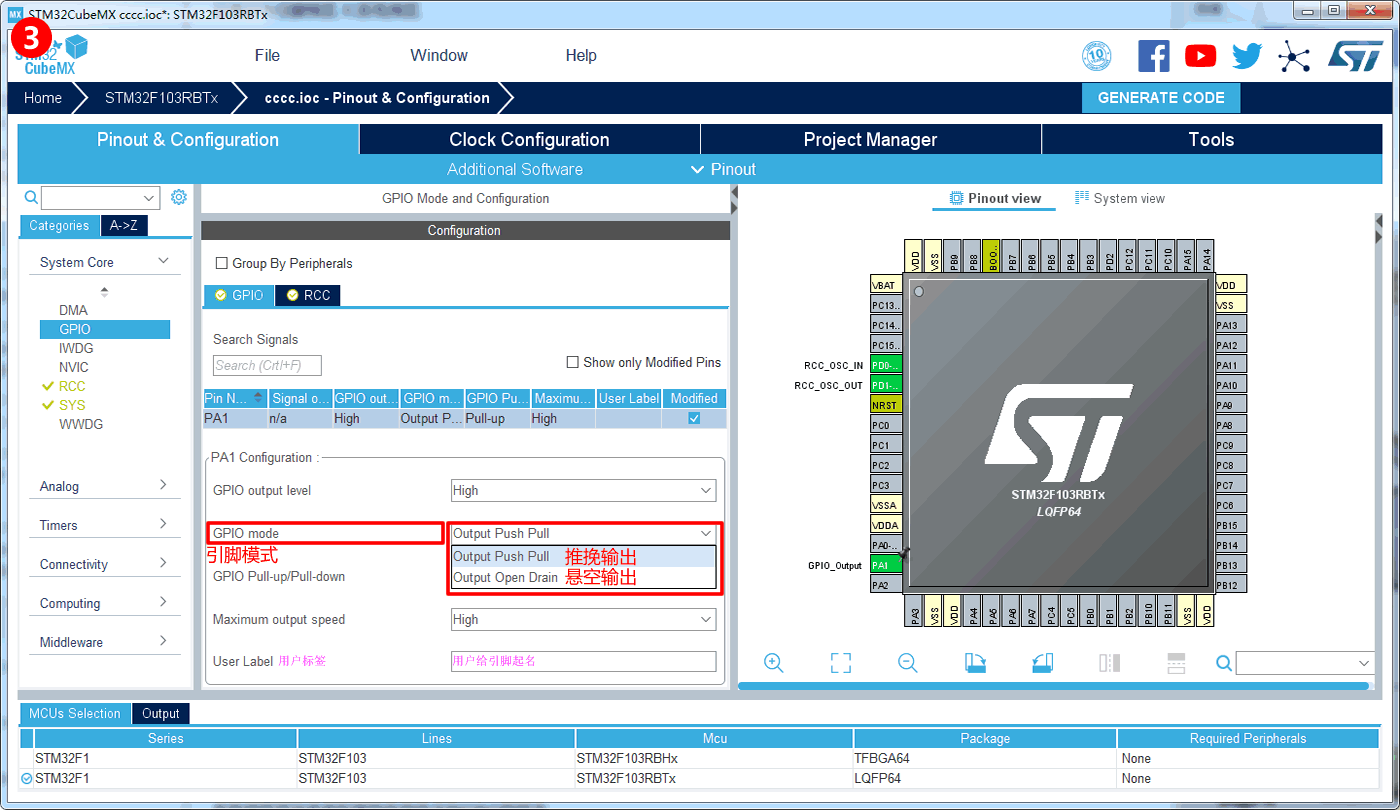
Task: Open the File menu
Action: (267, 56)
